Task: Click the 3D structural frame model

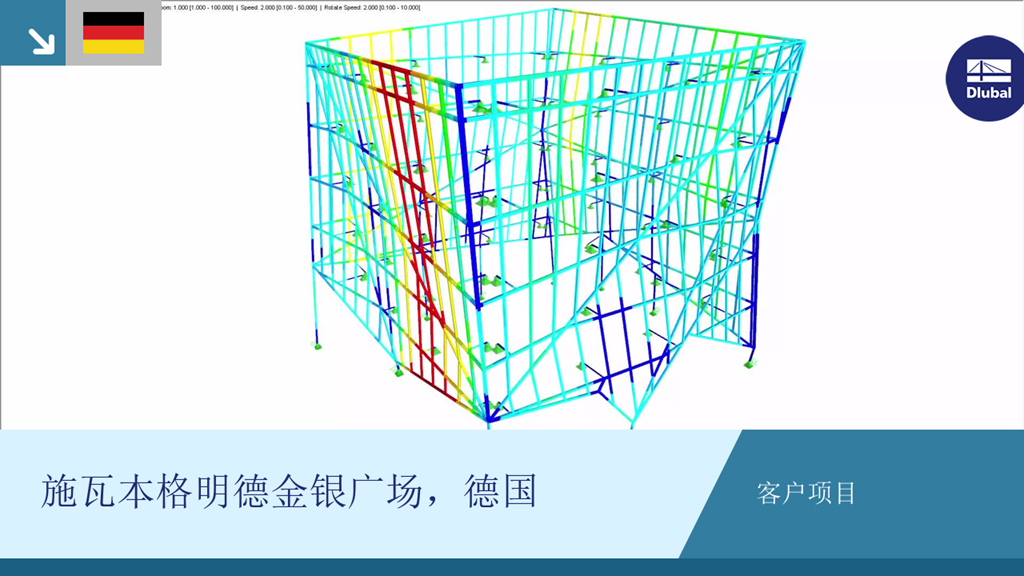Action: [x=555, y=219]
